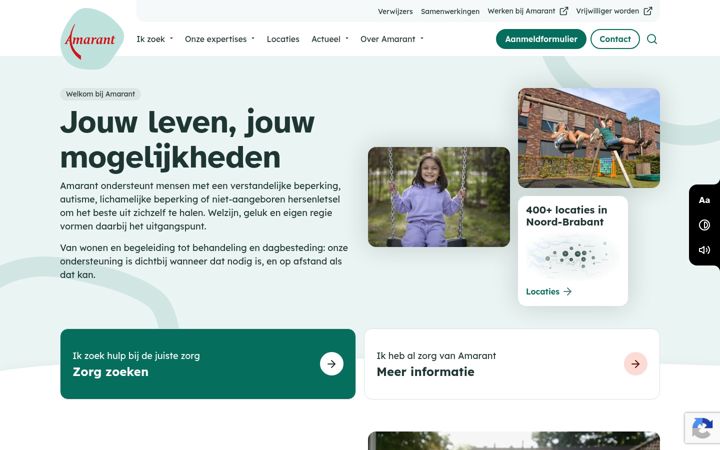This screenshot has width=720, height=450.
Task: Open the Verwijzers link
Action: coord(395,11)
